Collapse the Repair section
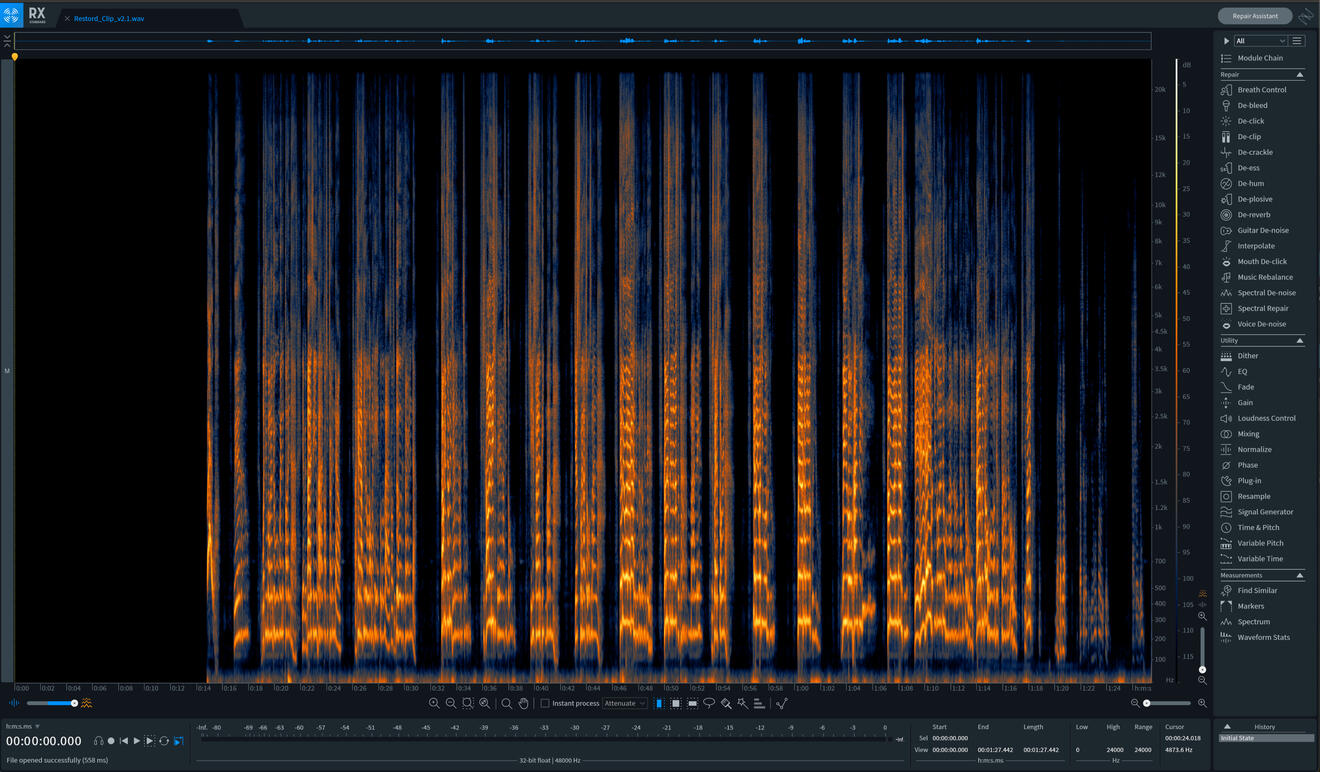The width and height of the screenshot is (1320, 772). 1300,75
